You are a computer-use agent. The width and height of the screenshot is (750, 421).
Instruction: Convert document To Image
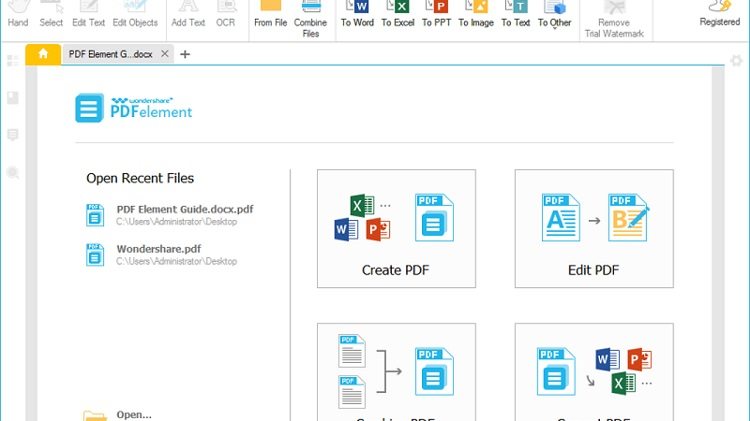(x=476, y=14)
